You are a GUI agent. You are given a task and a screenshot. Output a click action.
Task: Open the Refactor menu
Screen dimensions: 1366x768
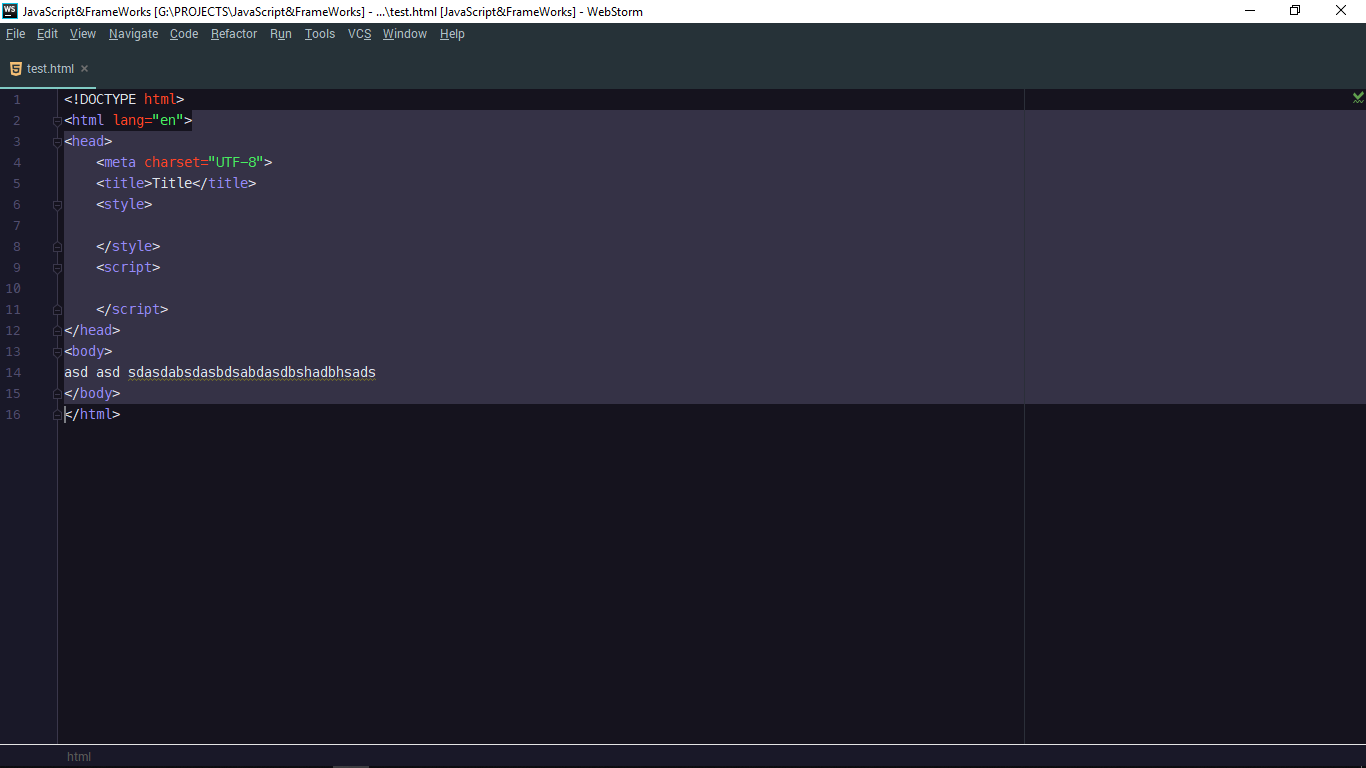pyautogui.click(x=233, y=33)
